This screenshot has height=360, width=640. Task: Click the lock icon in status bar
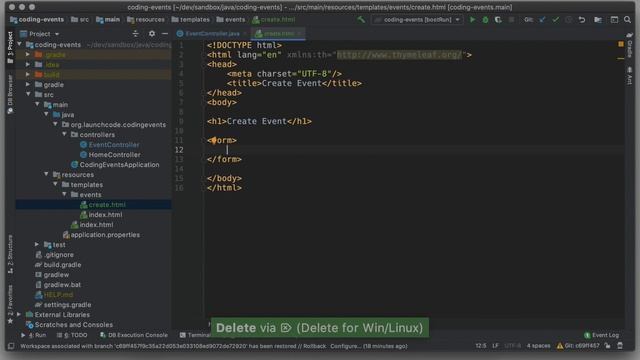(607, 346)
